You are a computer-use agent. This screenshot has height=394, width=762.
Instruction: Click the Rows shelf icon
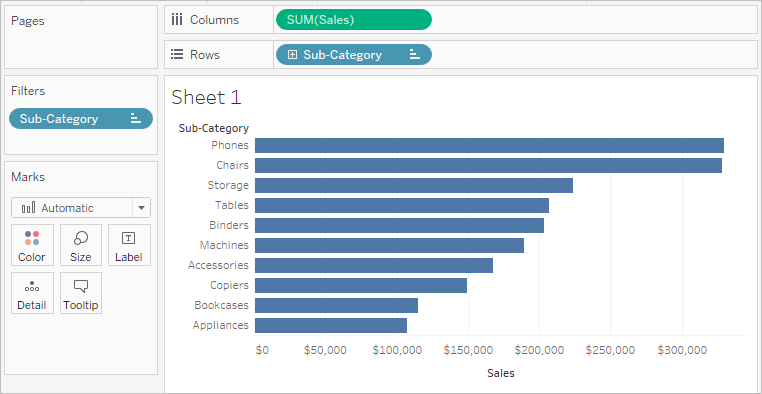pos(177,54)
